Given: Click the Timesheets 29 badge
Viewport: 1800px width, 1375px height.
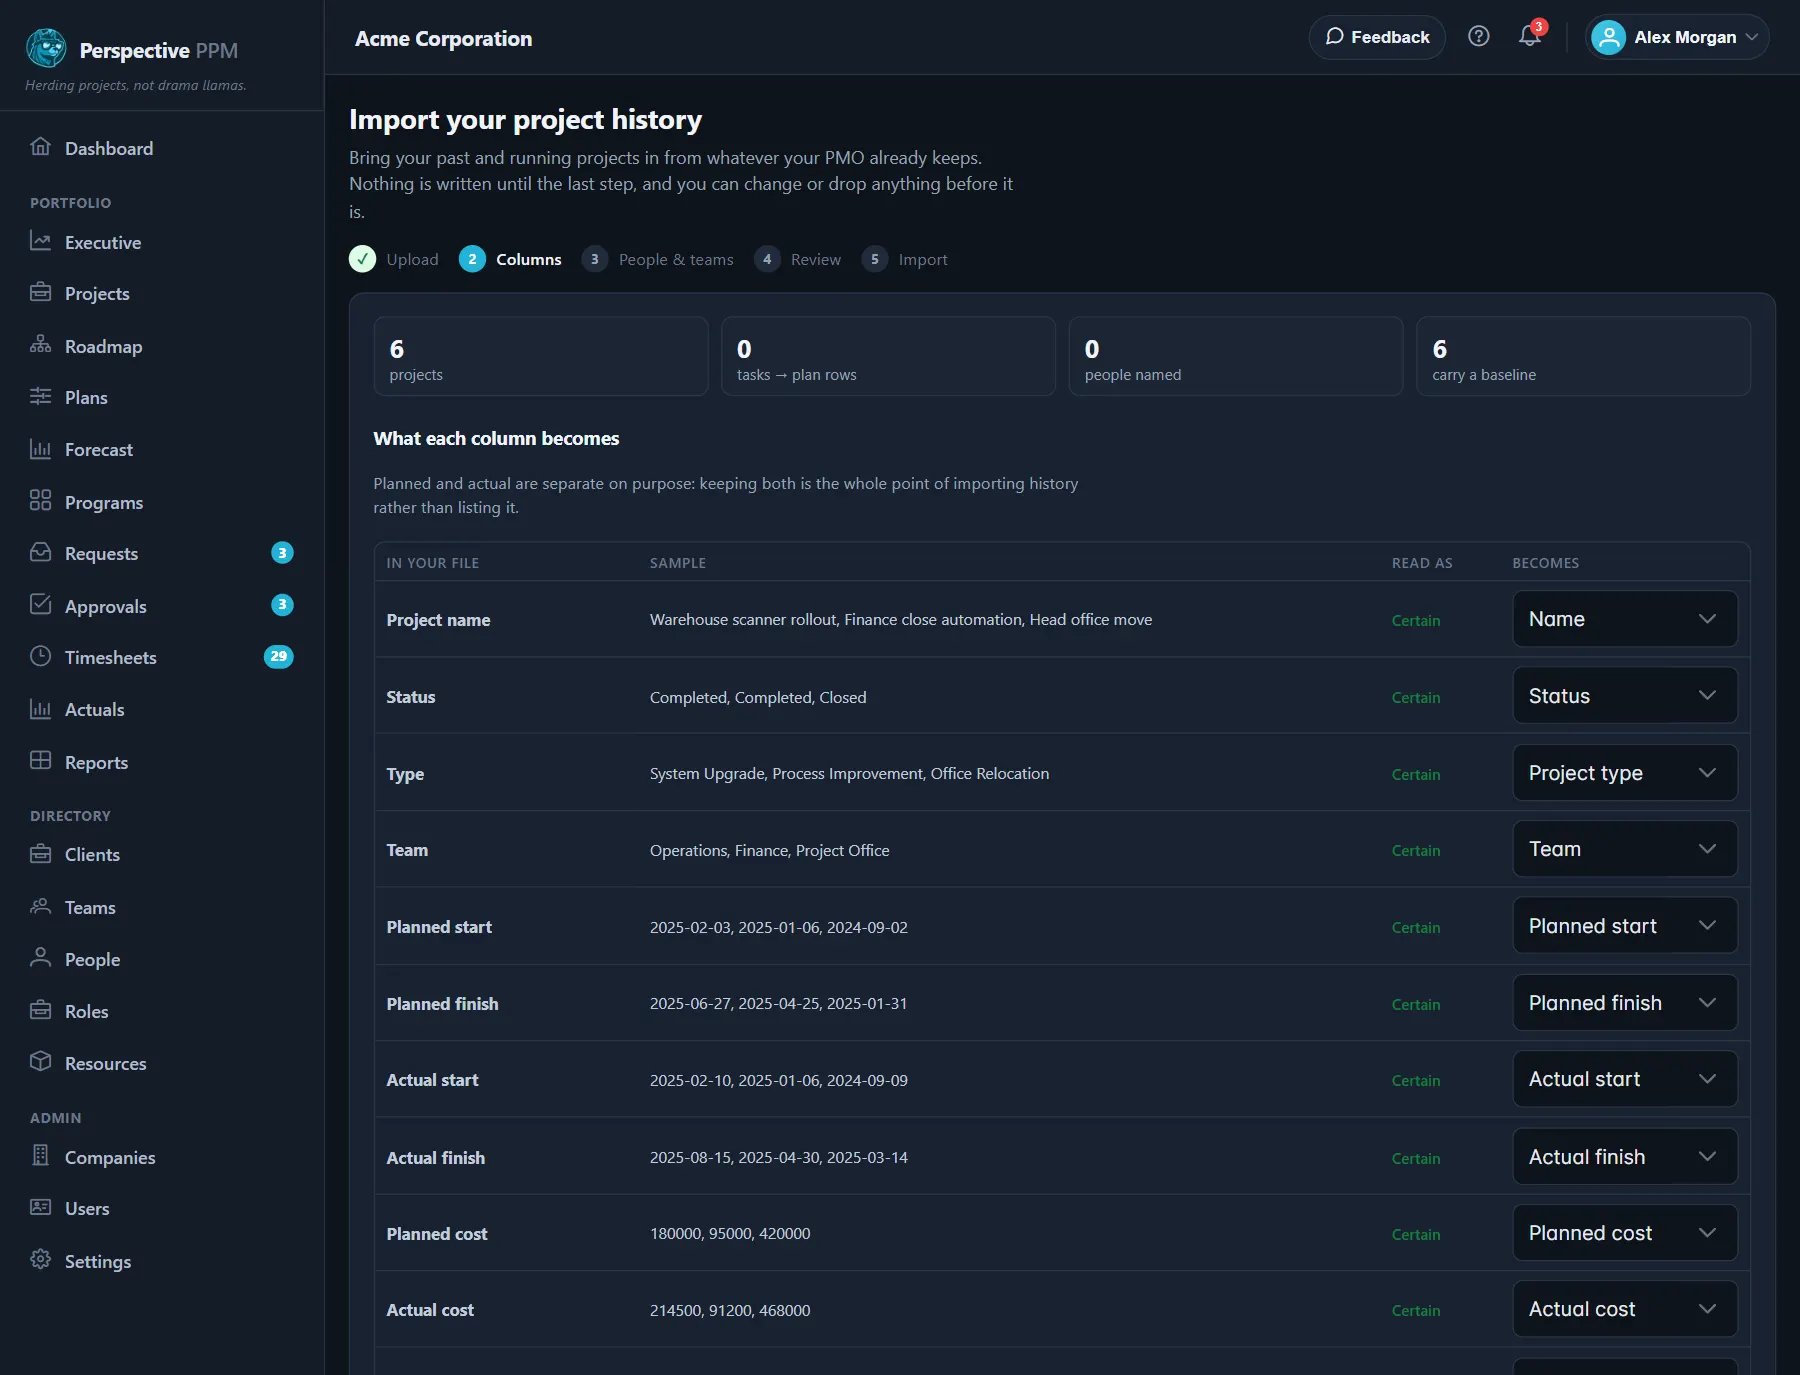Looking at the screenshot, I should pyautogui.click(x=278, y=656).
